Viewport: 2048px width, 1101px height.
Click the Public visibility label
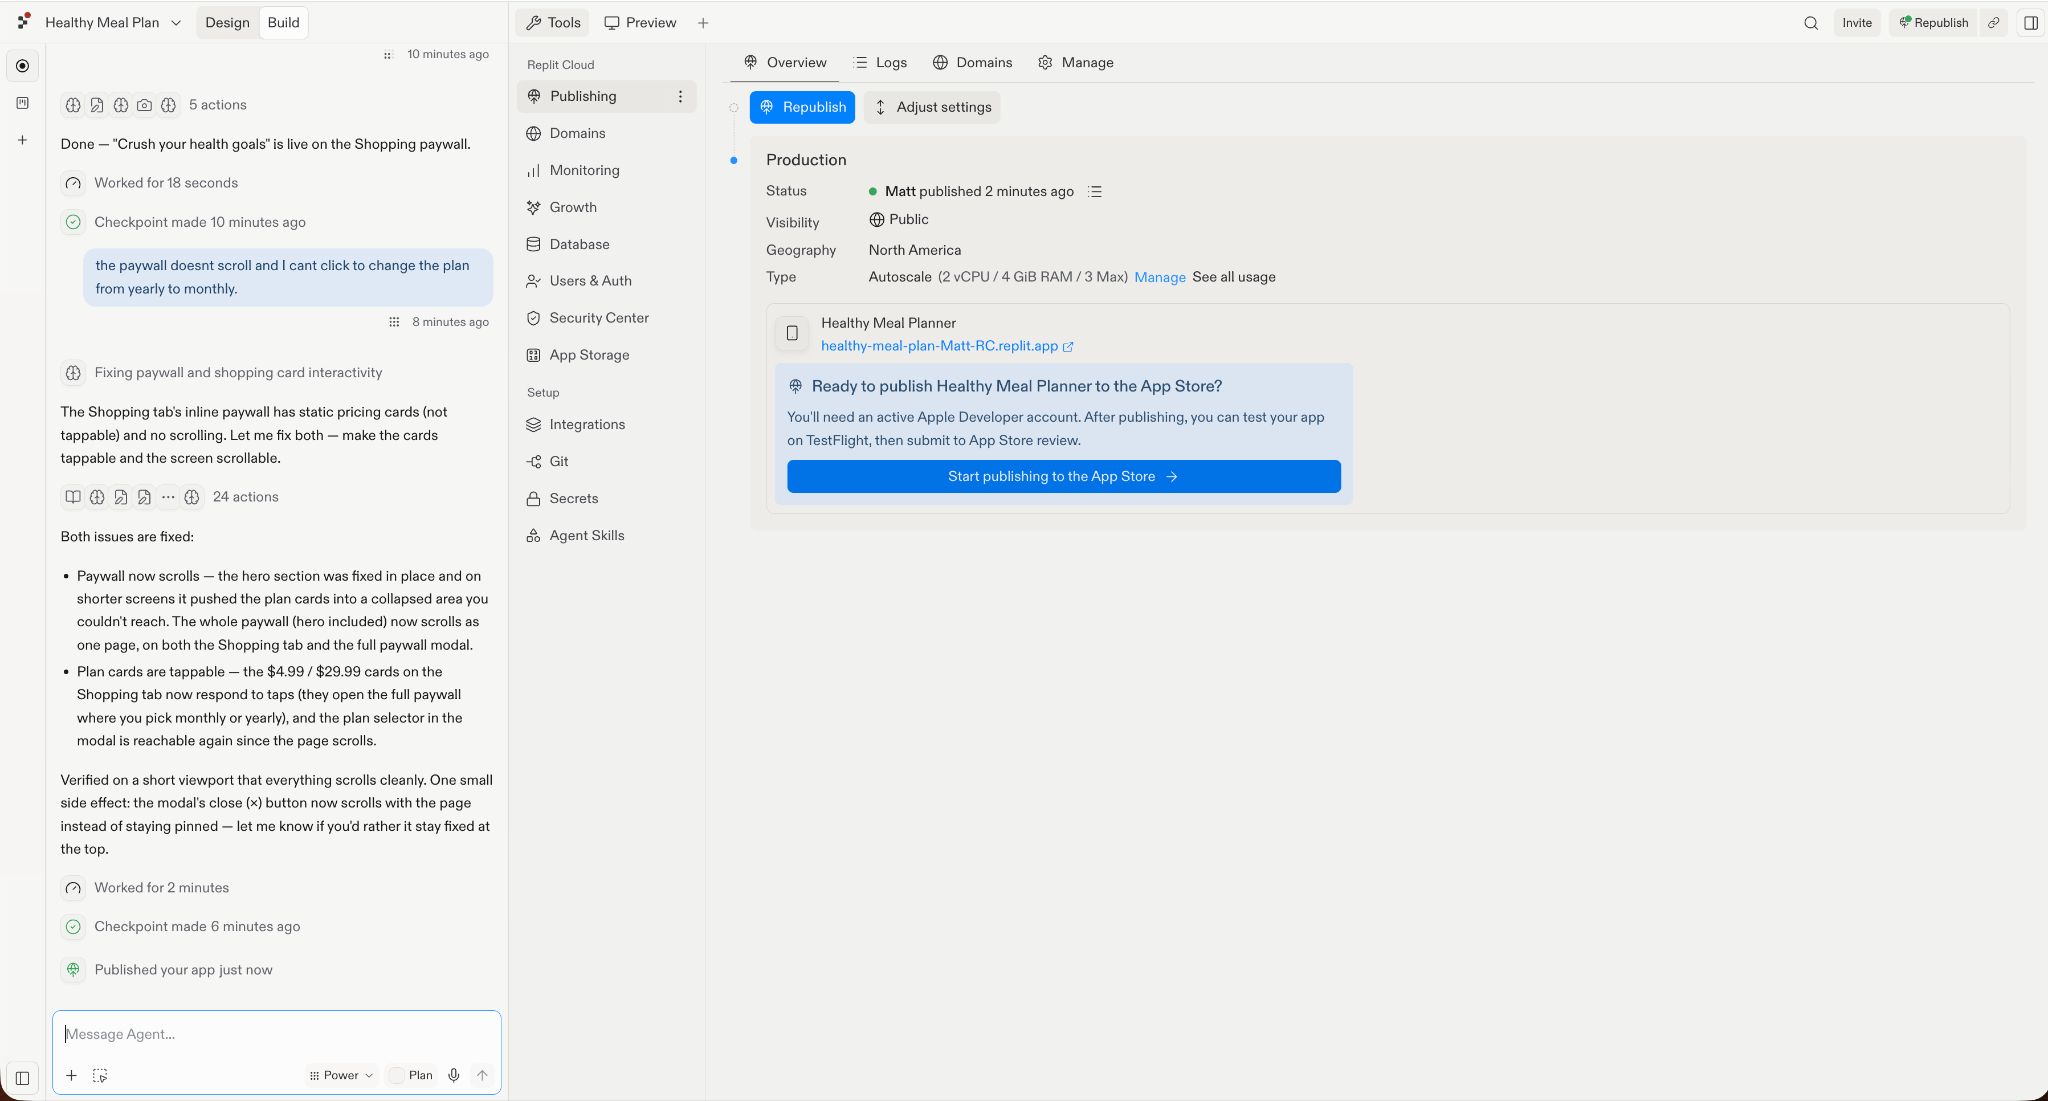899,220
